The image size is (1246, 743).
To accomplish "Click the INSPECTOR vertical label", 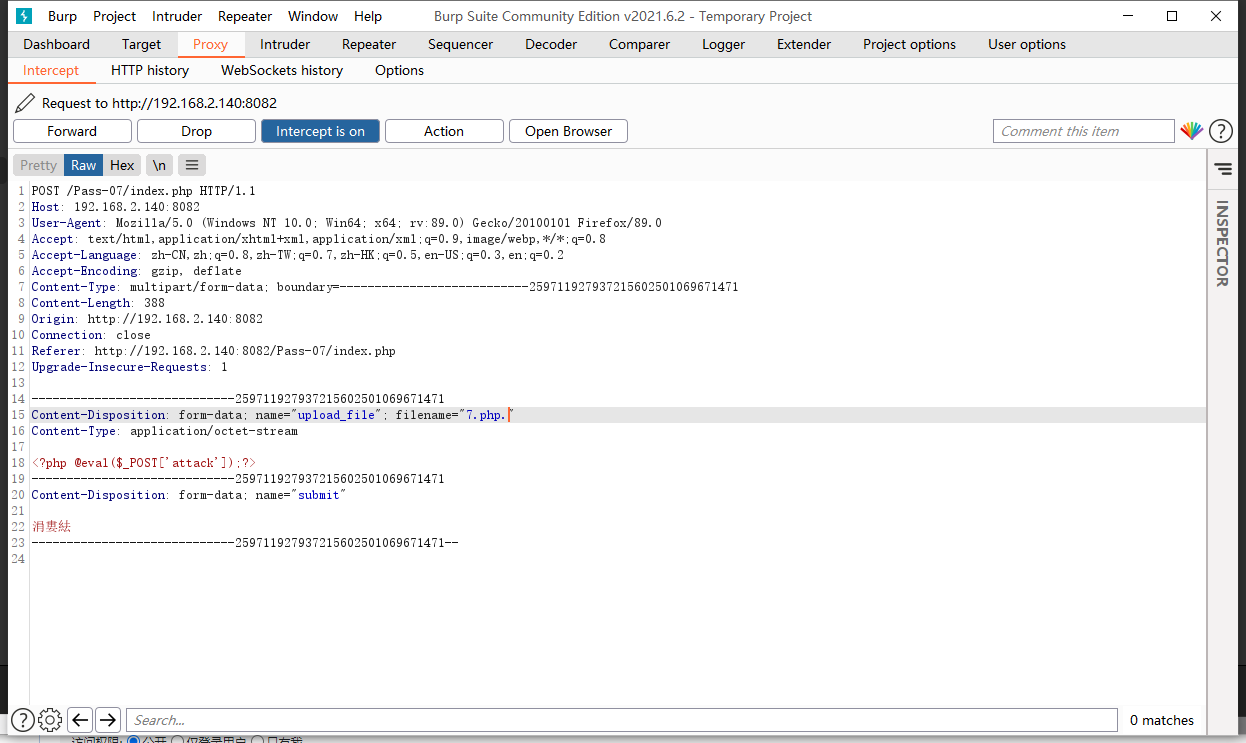I will click(1221, 244).
